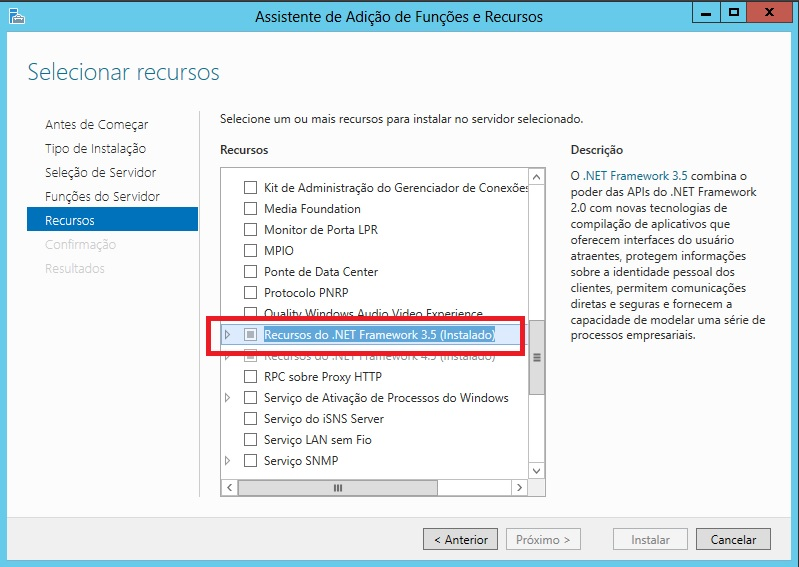Tick RPC sobre Proxy HTTP checkbox
This screenshot has height=567, width=799.
(x=251, y=377)
